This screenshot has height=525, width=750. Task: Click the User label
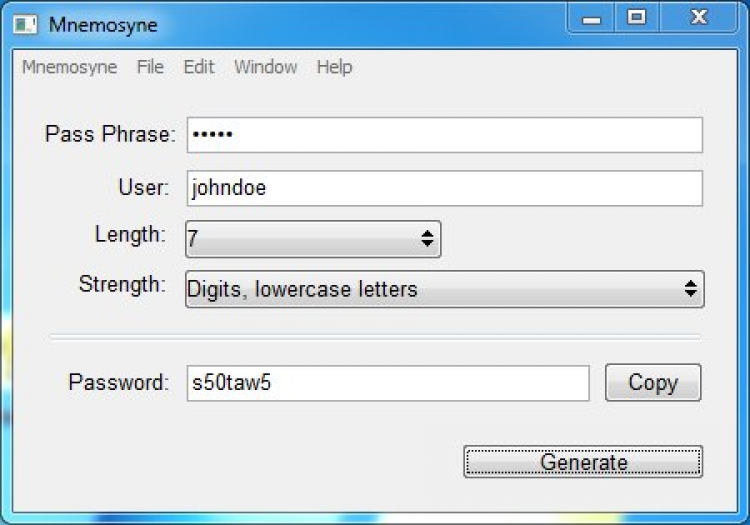coord(143,187)
